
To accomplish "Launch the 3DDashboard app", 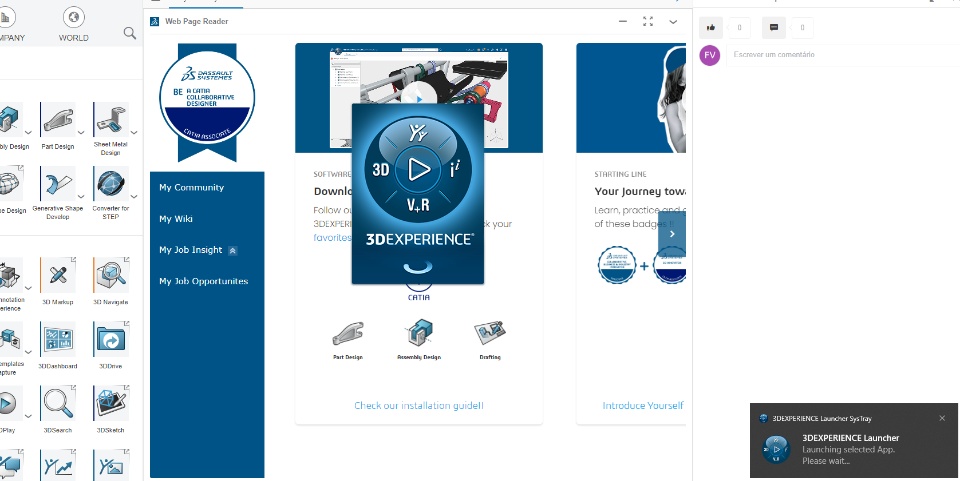I will point(58,340).
